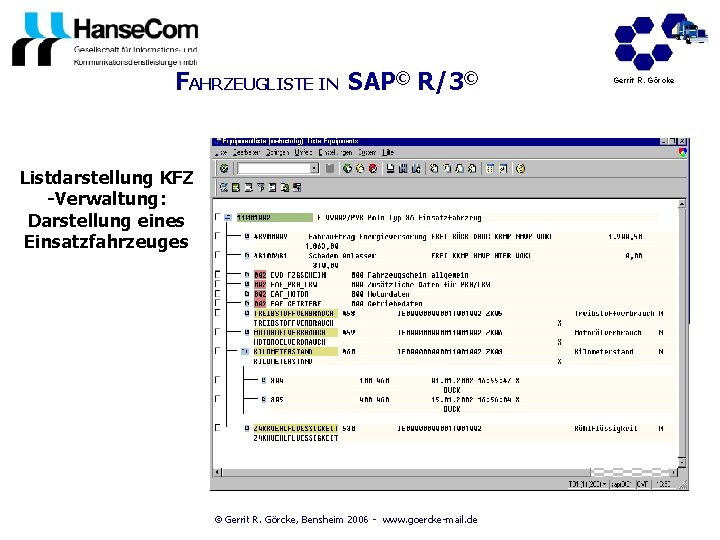Image resolution: width=720 pixels, height=540 pixels.
Task: Open the Springen menu
Action: tap(277, 152)
